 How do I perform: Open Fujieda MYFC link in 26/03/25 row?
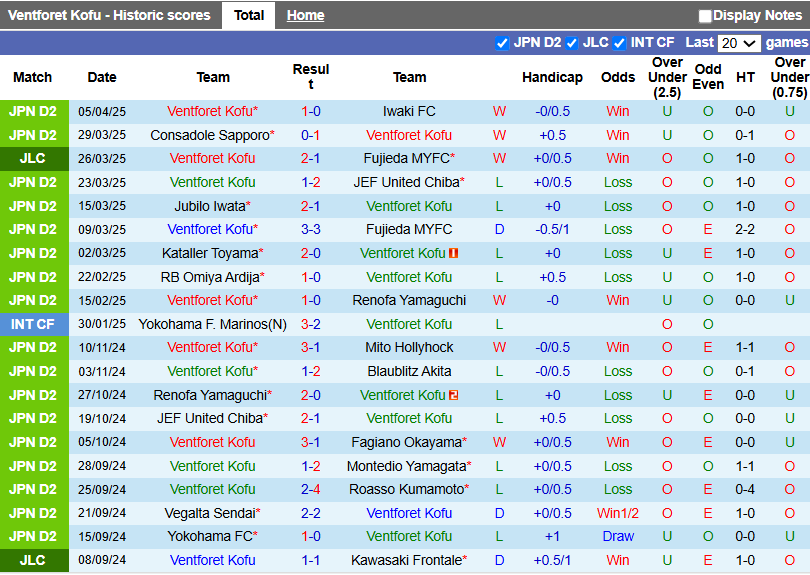(409, 159)
